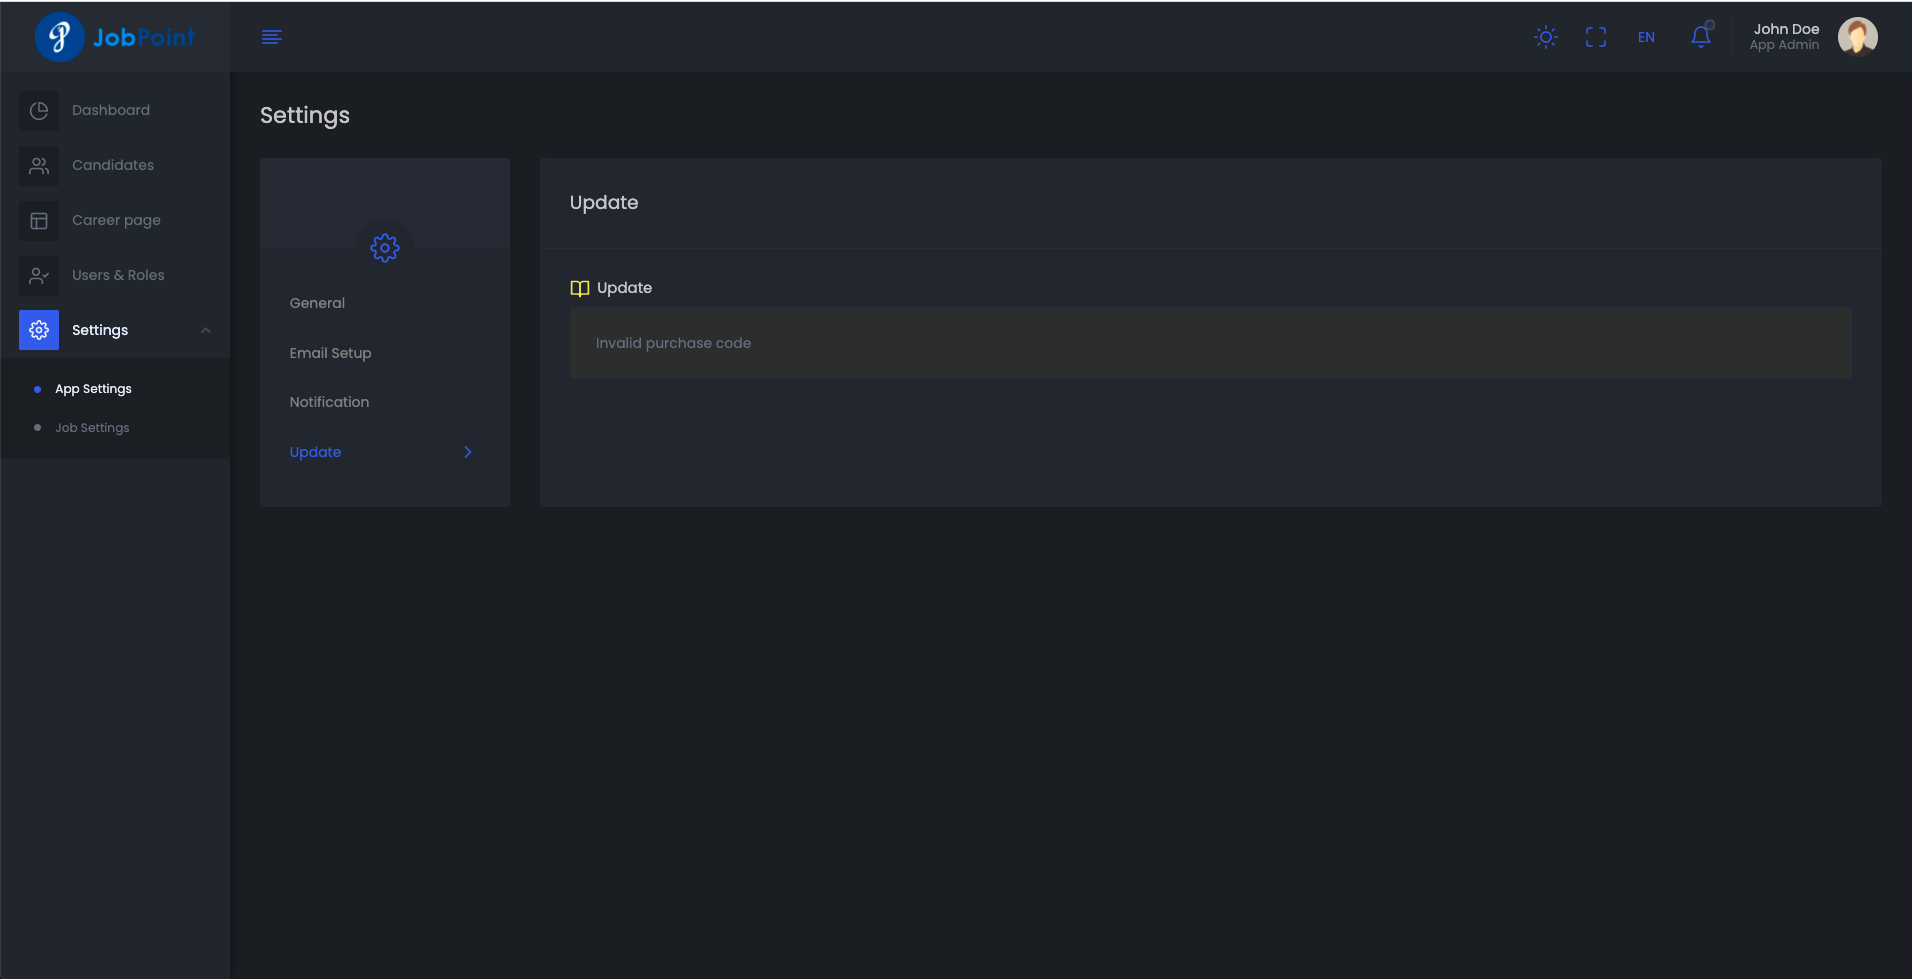Screen dimensions: 1912x979
Task: Click the Invalid purchase code message box
Action: tap(1210, 343)
